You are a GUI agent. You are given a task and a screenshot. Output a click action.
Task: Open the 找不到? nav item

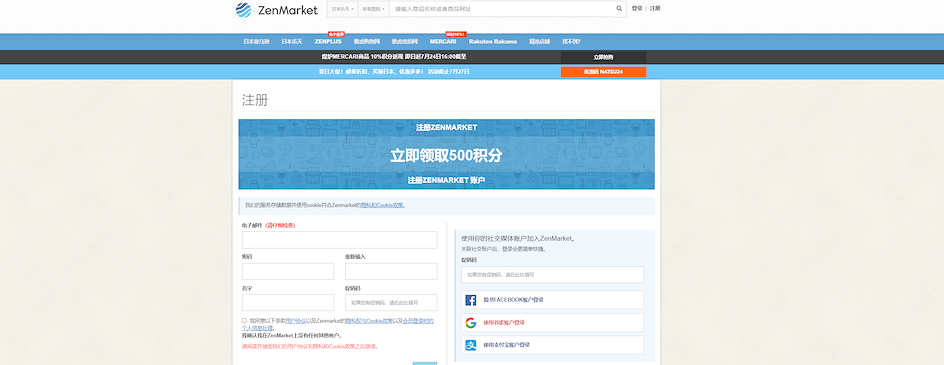click(x=571, y=42)
